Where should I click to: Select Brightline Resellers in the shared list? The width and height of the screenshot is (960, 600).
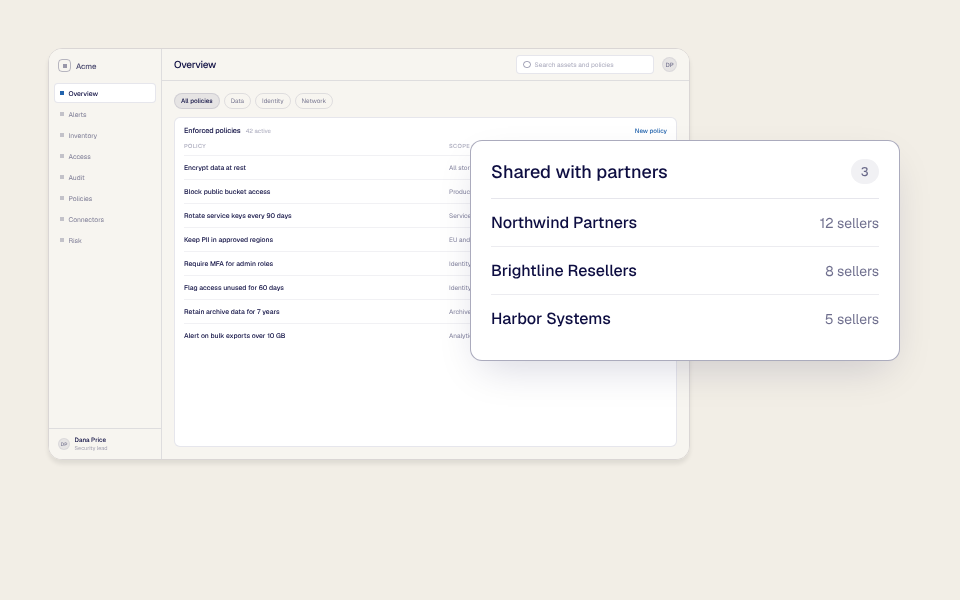[684, 271]
